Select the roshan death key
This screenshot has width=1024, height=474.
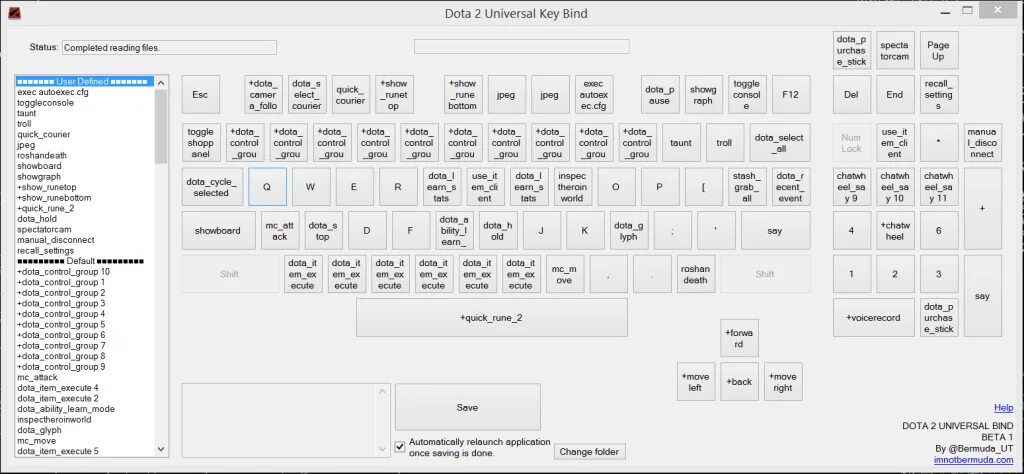696,274
